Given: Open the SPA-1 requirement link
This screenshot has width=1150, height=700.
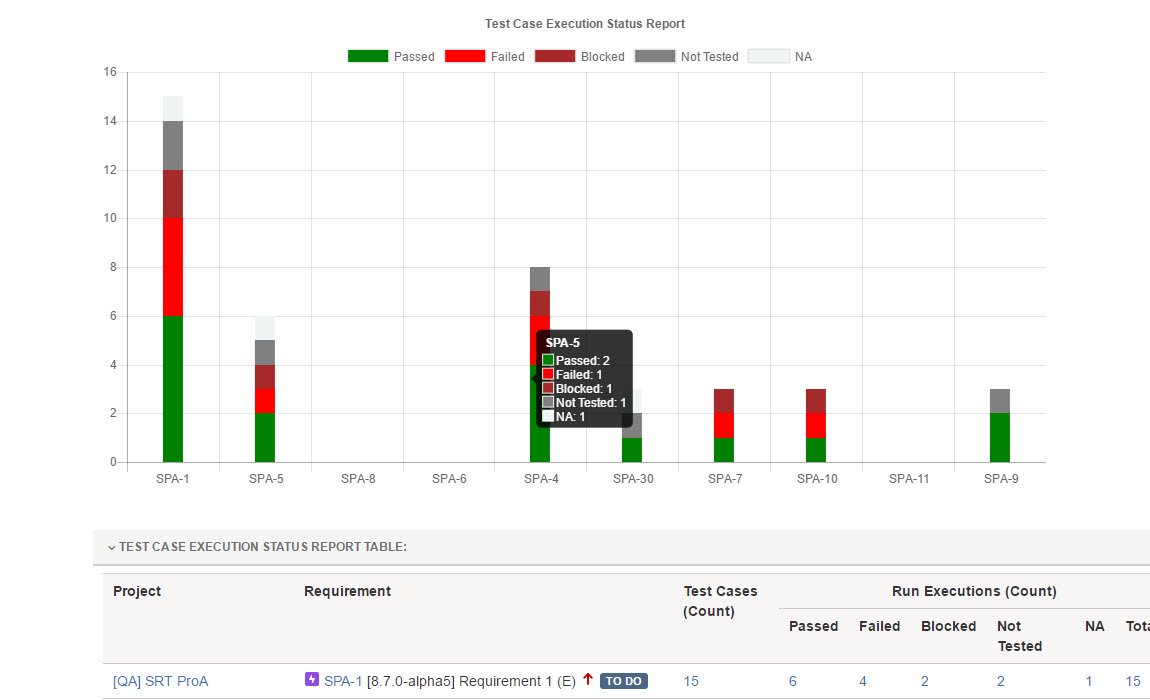Looking at the screenshot, I should (343, 681).
